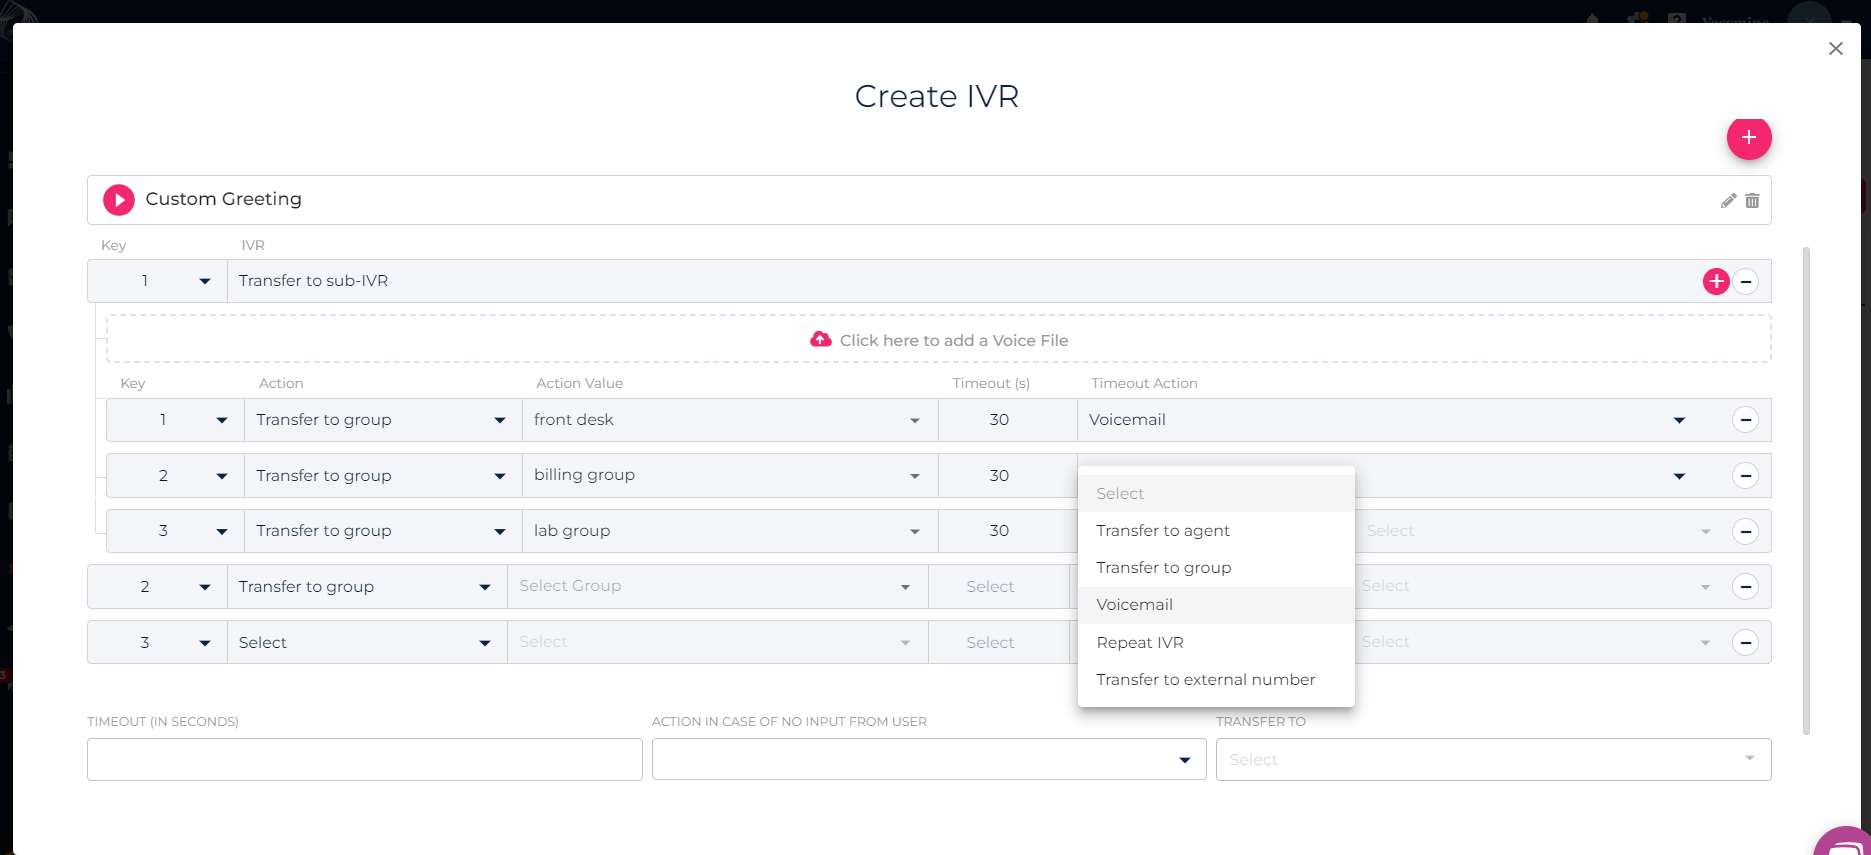
Task: Delete Custom Greeting with the trash icon
Action: point(1752,201)
